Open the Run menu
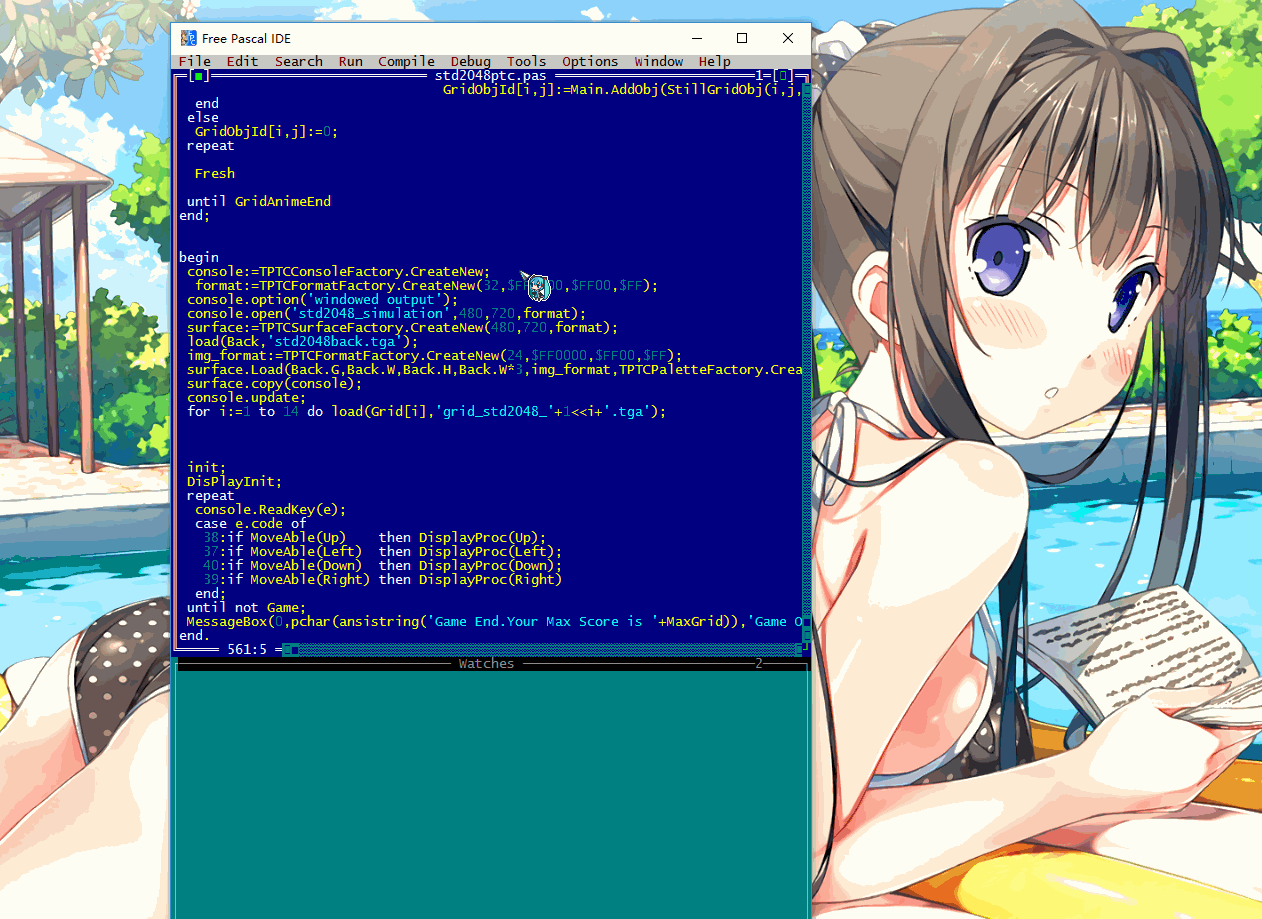The image size is (1262, 919). point(350,61)
